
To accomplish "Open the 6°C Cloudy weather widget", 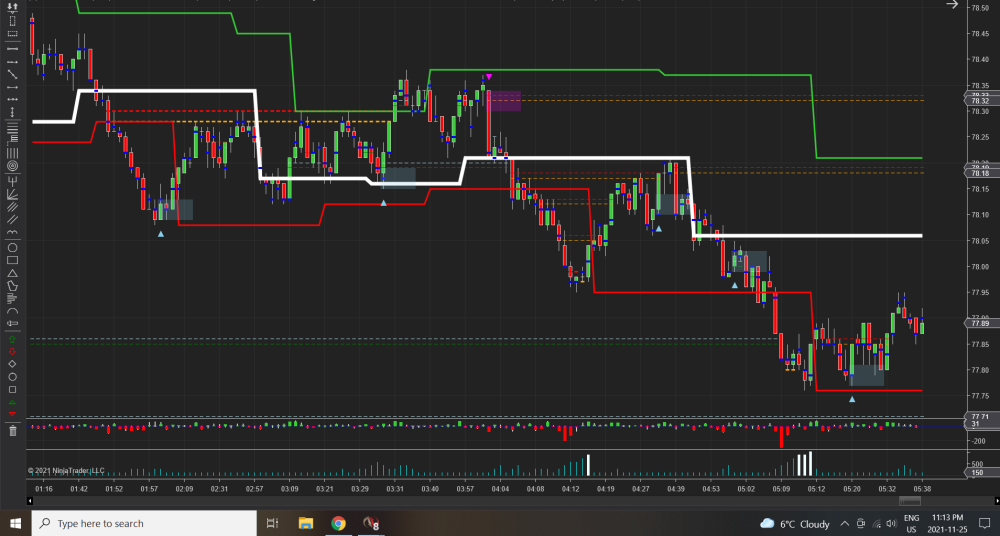I will [795, 523].
